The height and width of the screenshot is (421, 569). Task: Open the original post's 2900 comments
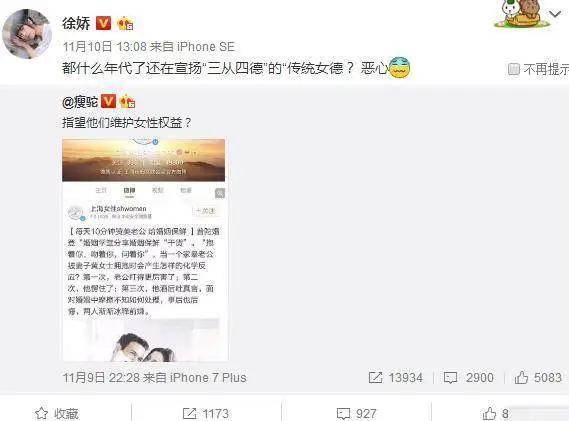(468, 377)
